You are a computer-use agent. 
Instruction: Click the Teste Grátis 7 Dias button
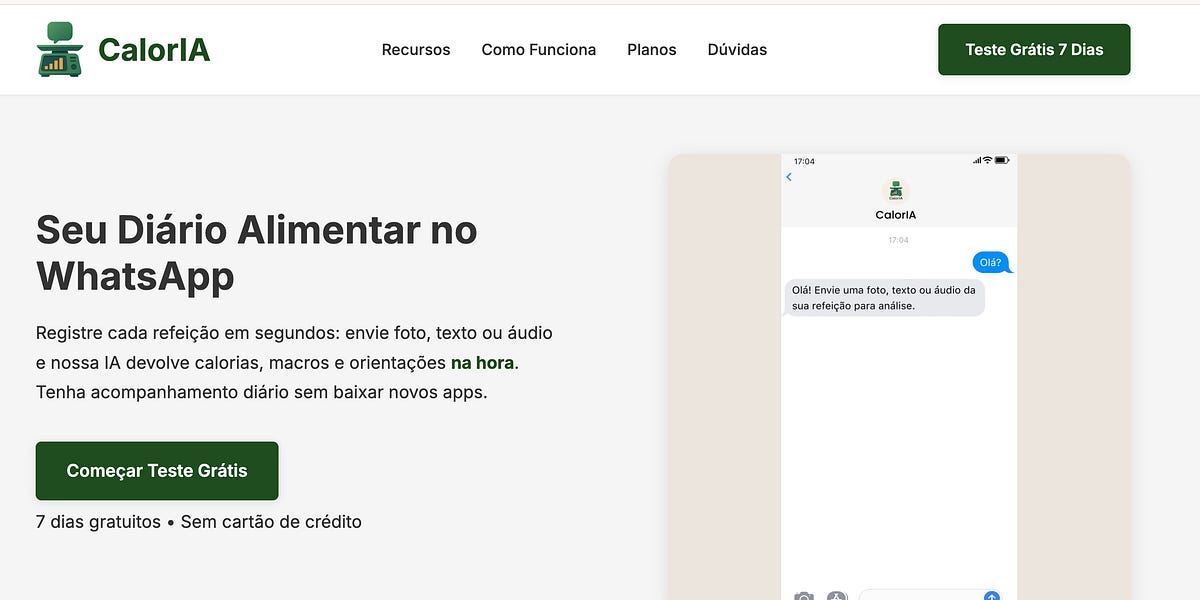[x=1034, y=50]
